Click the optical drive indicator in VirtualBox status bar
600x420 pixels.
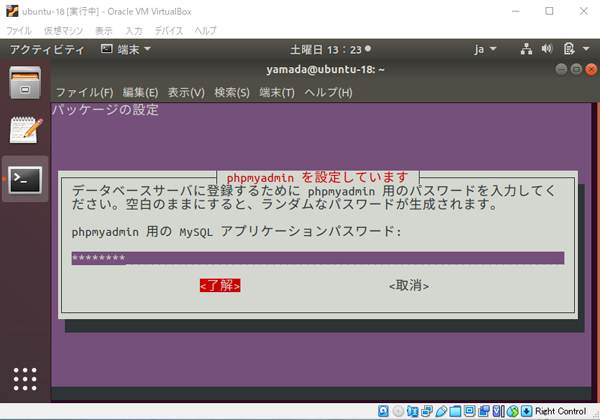click(x=398, y=411)
